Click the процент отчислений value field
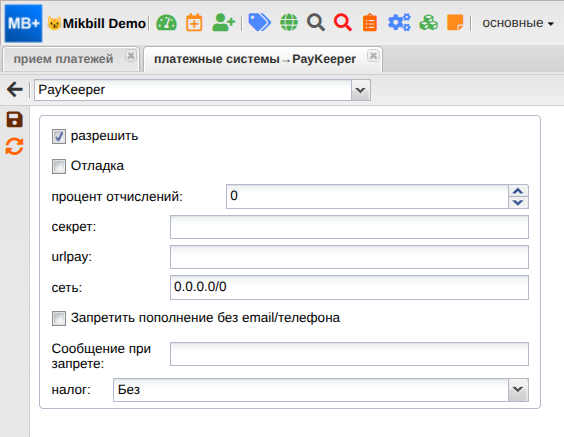Image resolution: width=564 pixels, height=437 pixels. tap(367, 196)
